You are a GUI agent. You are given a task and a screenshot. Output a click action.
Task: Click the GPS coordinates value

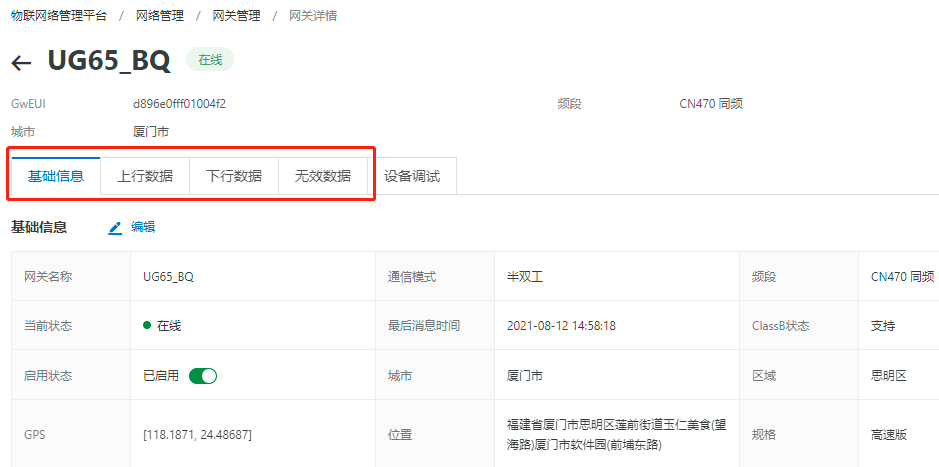[197, 435]
